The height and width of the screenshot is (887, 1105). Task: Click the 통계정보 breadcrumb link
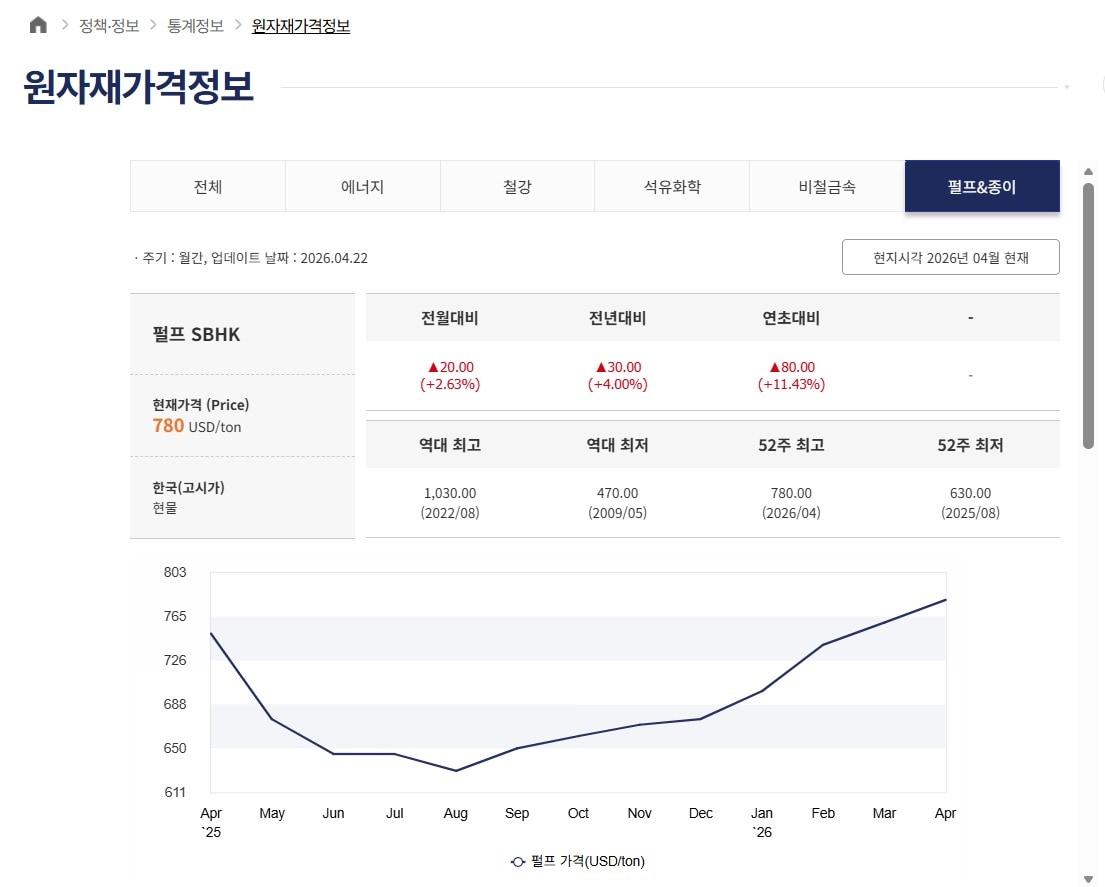194,26
